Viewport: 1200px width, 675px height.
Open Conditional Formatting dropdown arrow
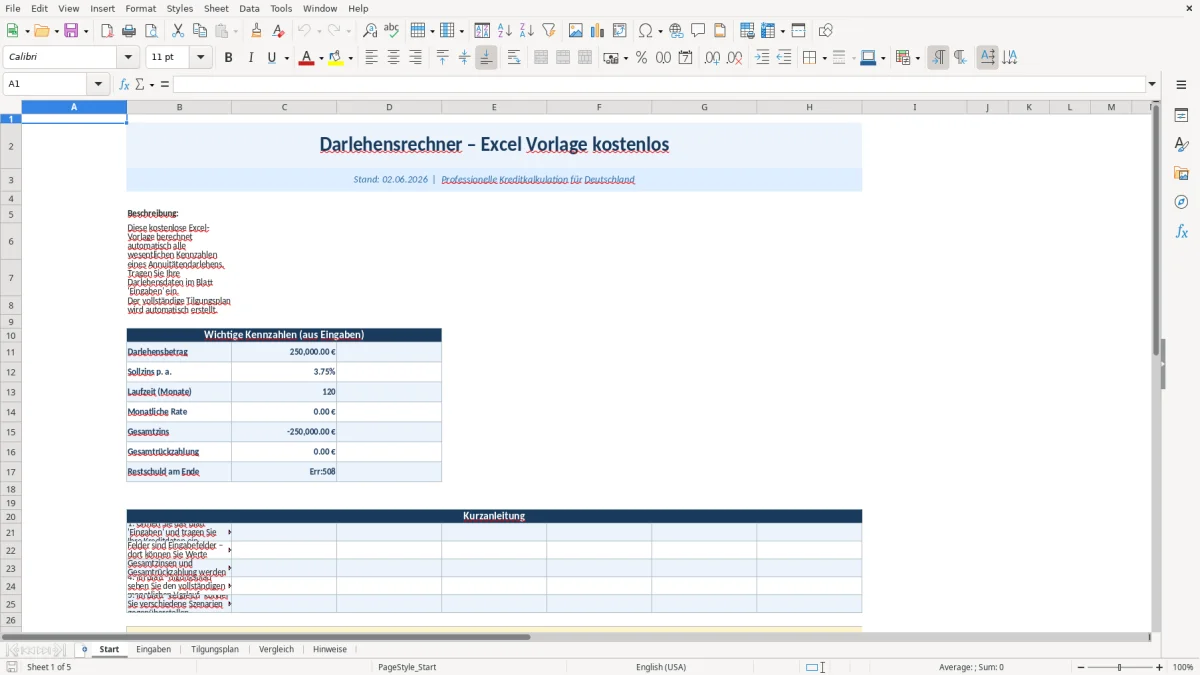917,58
